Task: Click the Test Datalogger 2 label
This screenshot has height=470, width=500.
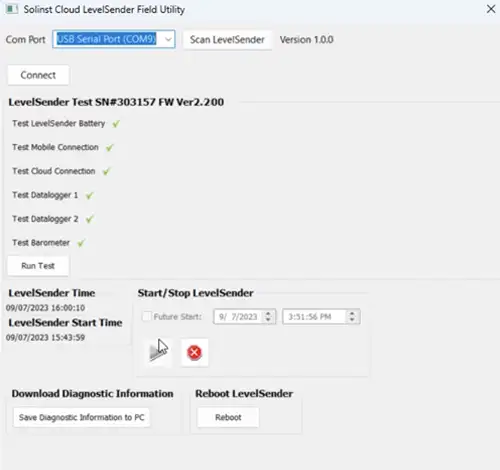Action: click(45, 219)
